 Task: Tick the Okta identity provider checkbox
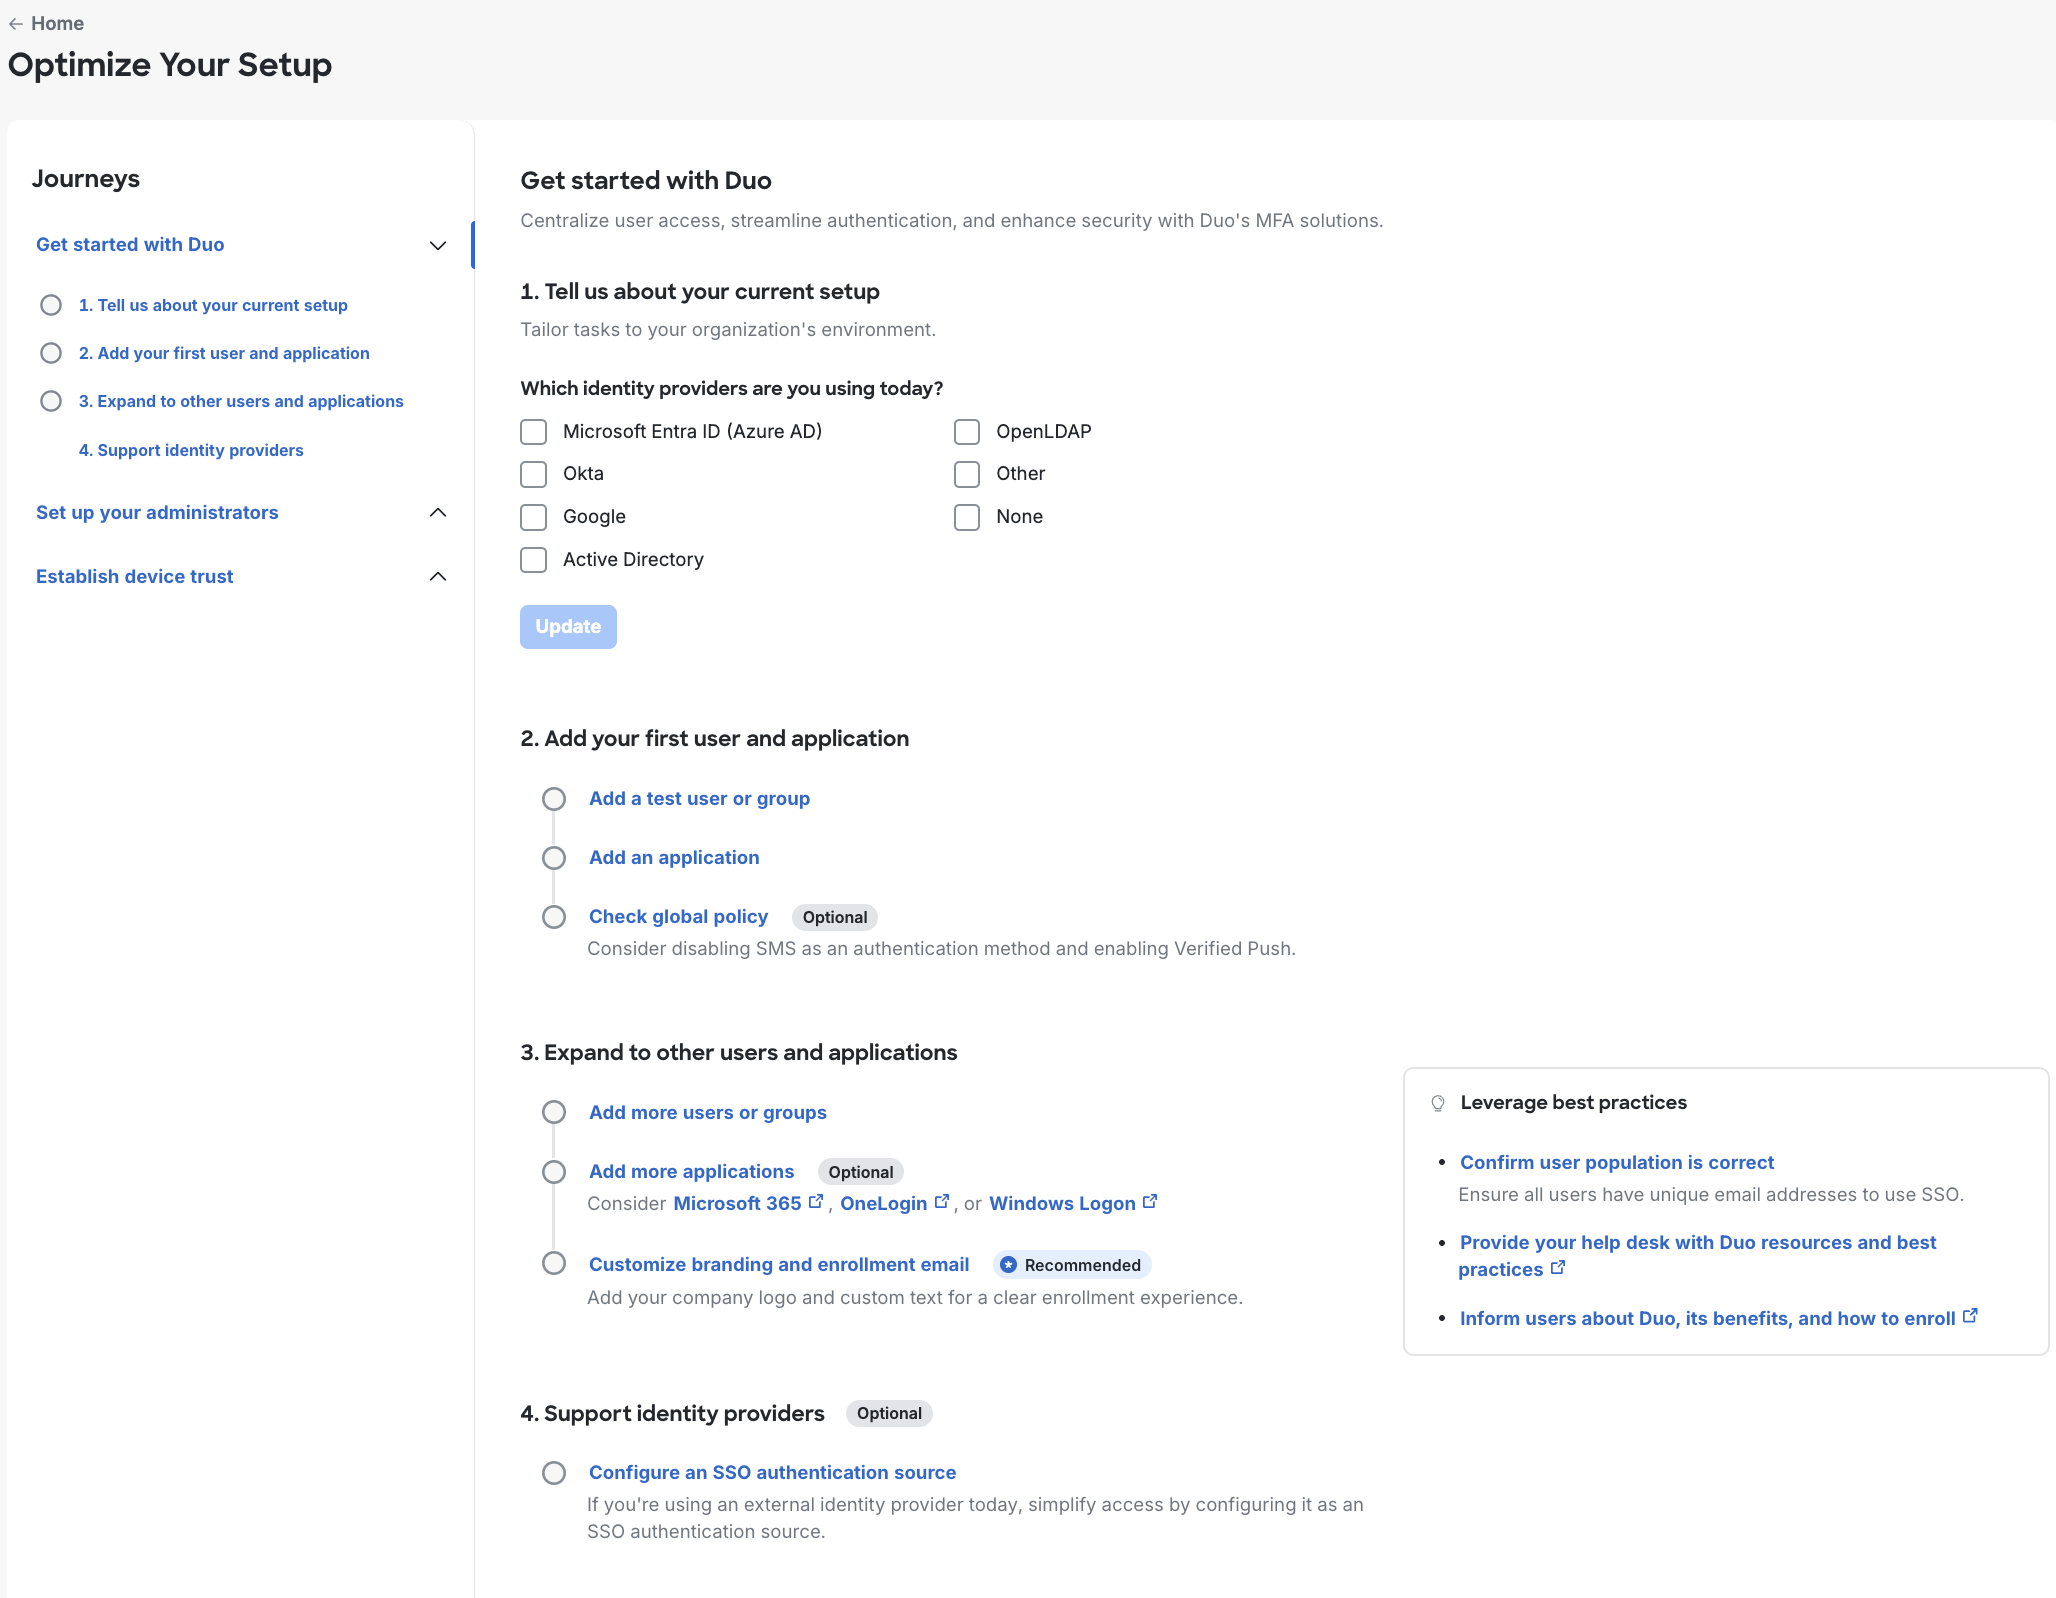(x=534, y=474)
